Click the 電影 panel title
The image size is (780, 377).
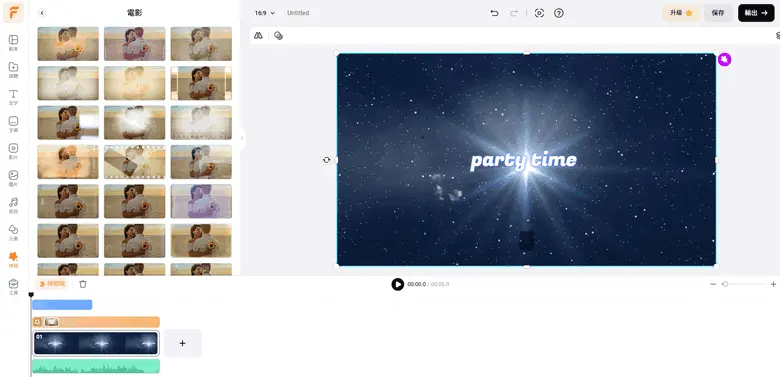tap(134, 13)
